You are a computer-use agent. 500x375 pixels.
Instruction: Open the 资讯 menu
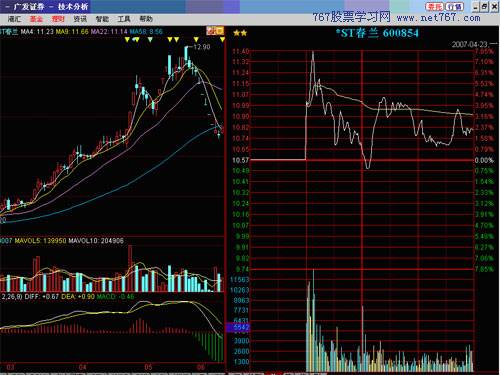click(x=80, y=19)
